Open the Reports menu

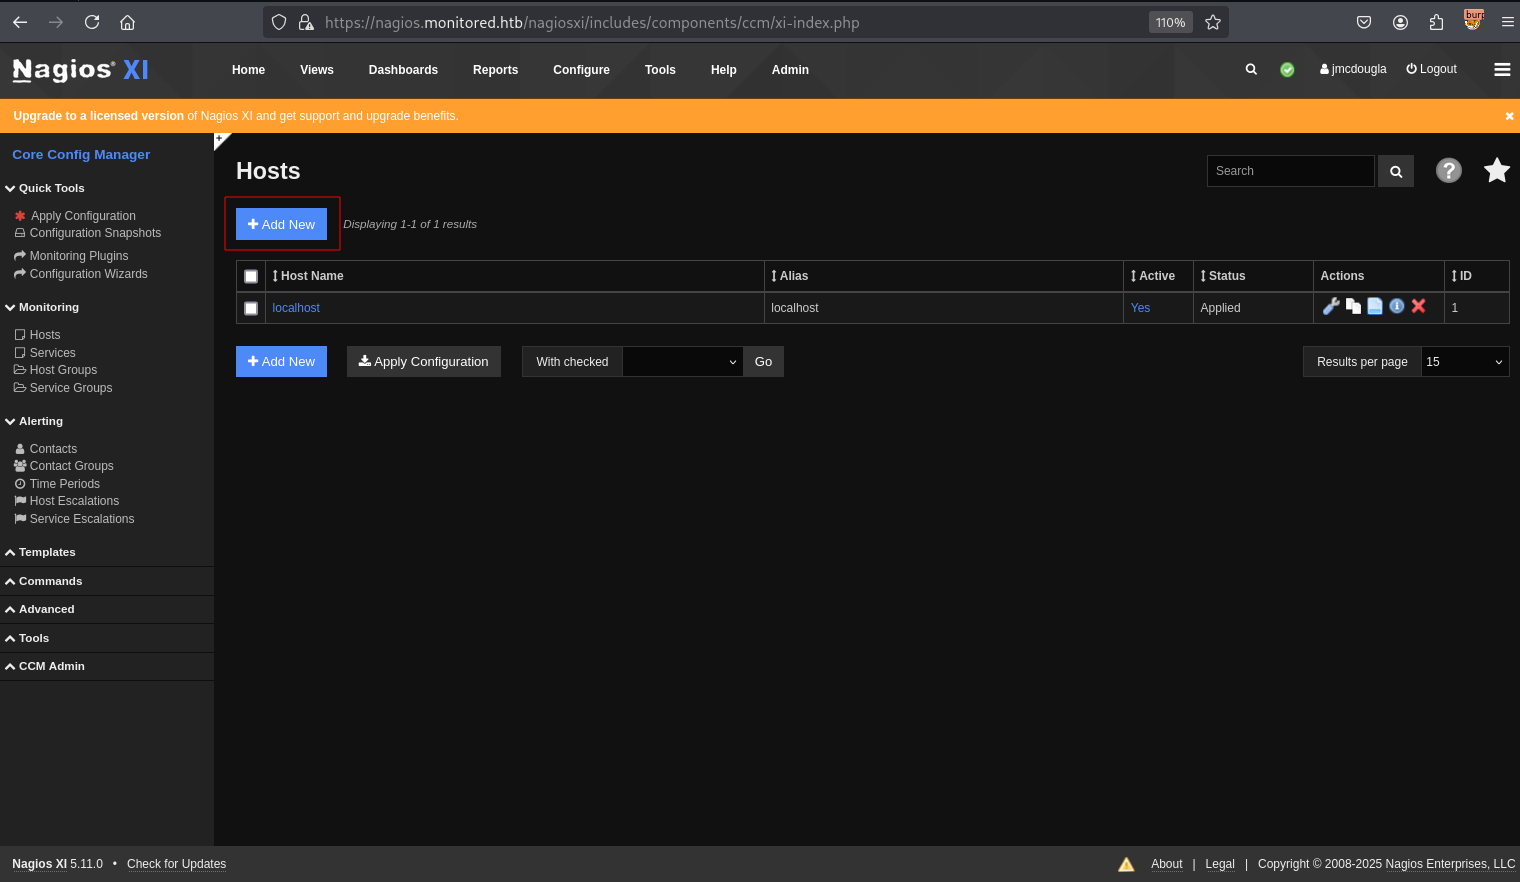495,70
